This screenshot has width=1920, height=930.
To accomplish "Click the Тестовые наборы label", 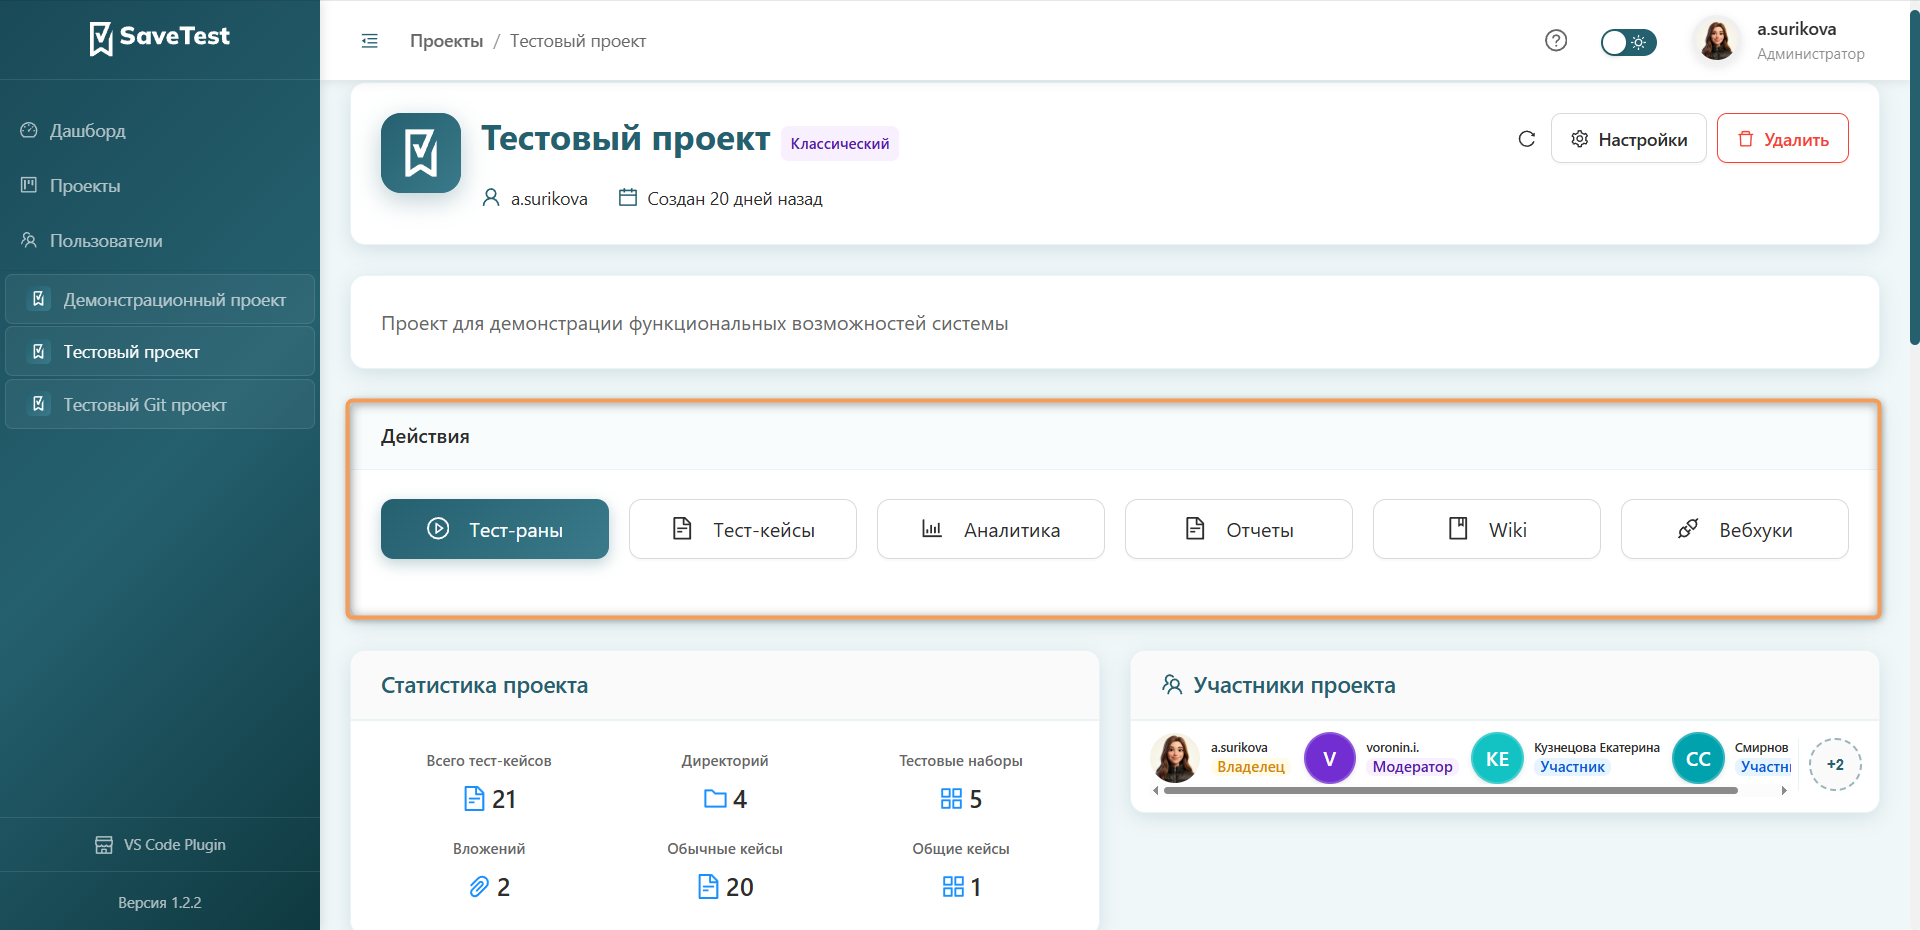I will (x=960, y=761).
